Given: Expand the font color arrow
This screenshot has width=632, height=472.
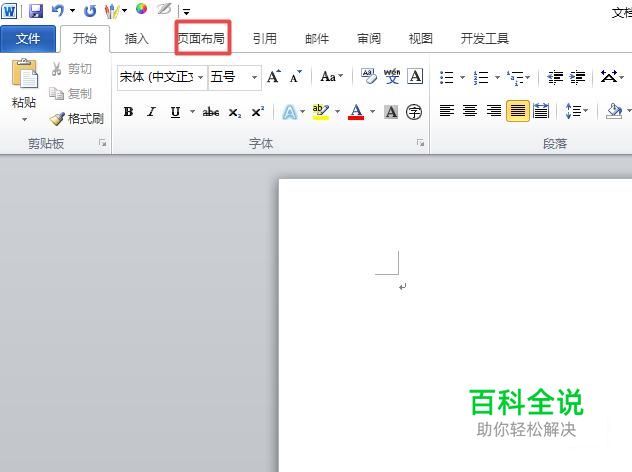Looking at the screenshot, I should pos(372,112).
